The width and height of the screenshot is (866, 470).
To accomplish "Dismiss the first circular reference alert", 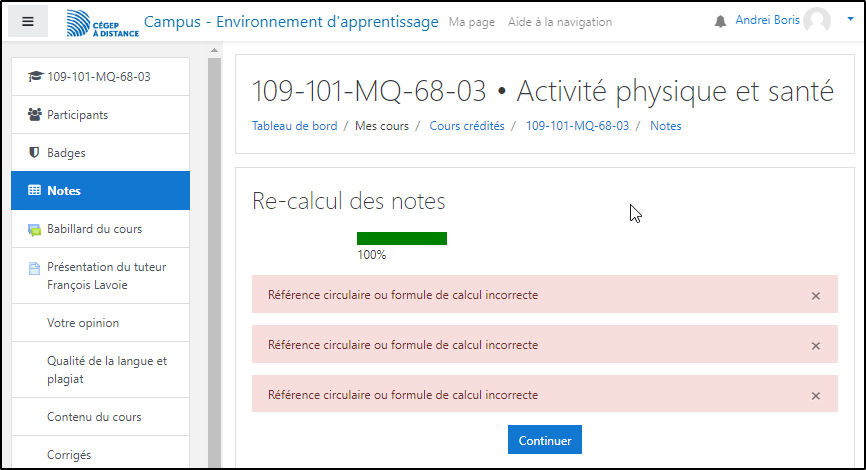I will 816,296.
